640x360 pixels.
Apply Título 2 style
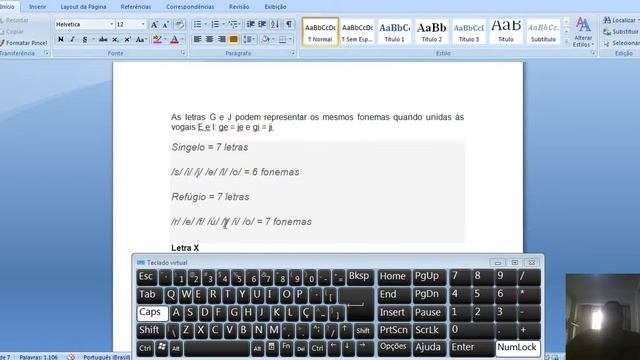point(431,31)
